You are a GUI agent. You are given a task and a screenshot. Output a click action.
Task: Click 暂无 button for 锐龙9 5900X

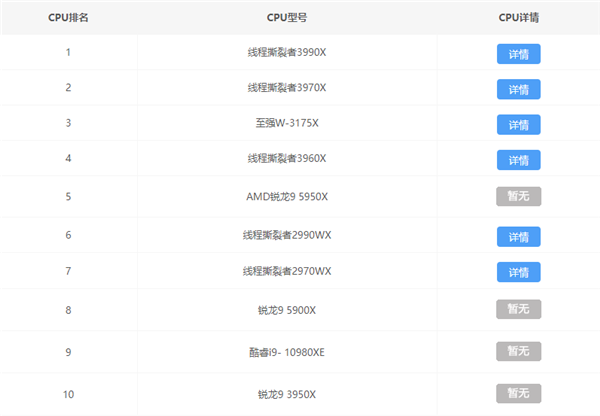(518, 310)
